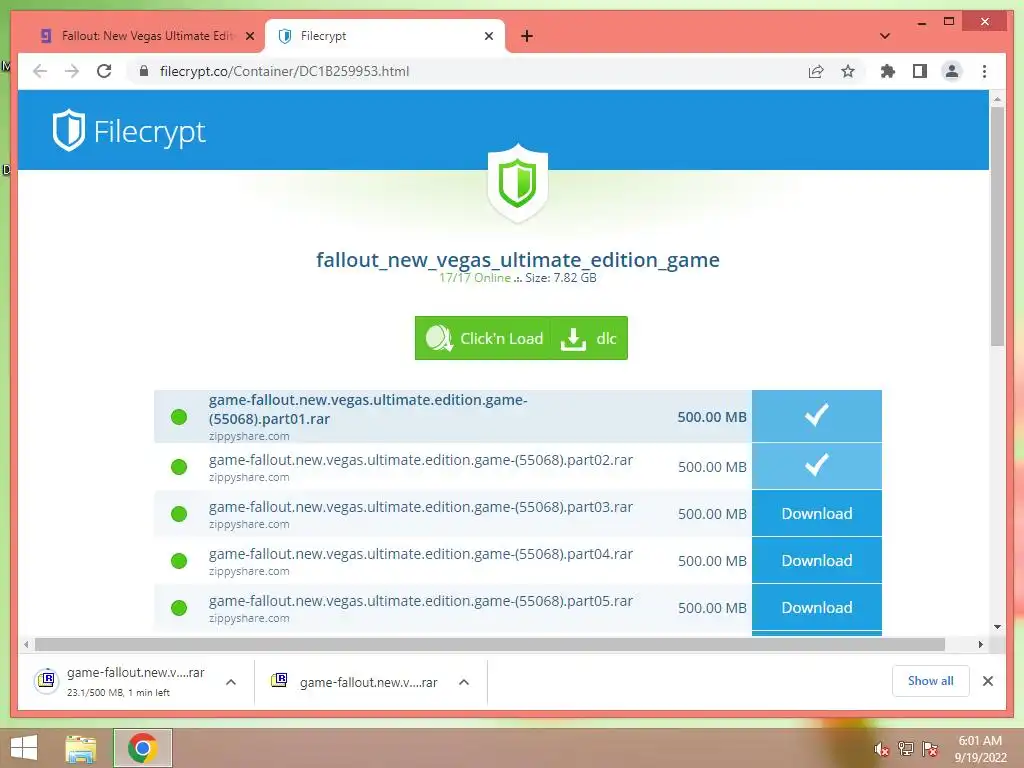Click green status dot of part01.rar
The width and height of the screenshot is (1024, 768).
pyautogui.click(x=179, y=417)
